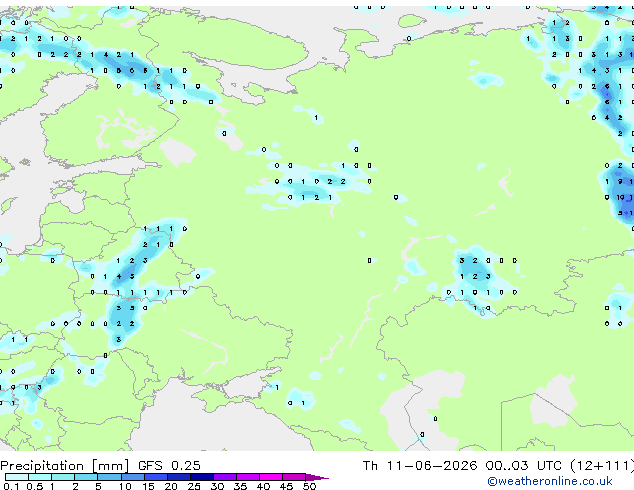Click the '00..03 UTC' time label

click(524, 465)
